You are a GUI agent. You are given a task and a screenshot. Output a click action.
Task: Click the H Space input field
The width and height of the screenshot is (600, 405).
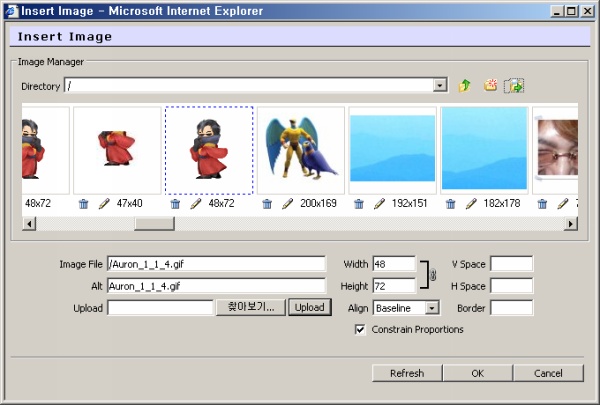coord(512,286)
